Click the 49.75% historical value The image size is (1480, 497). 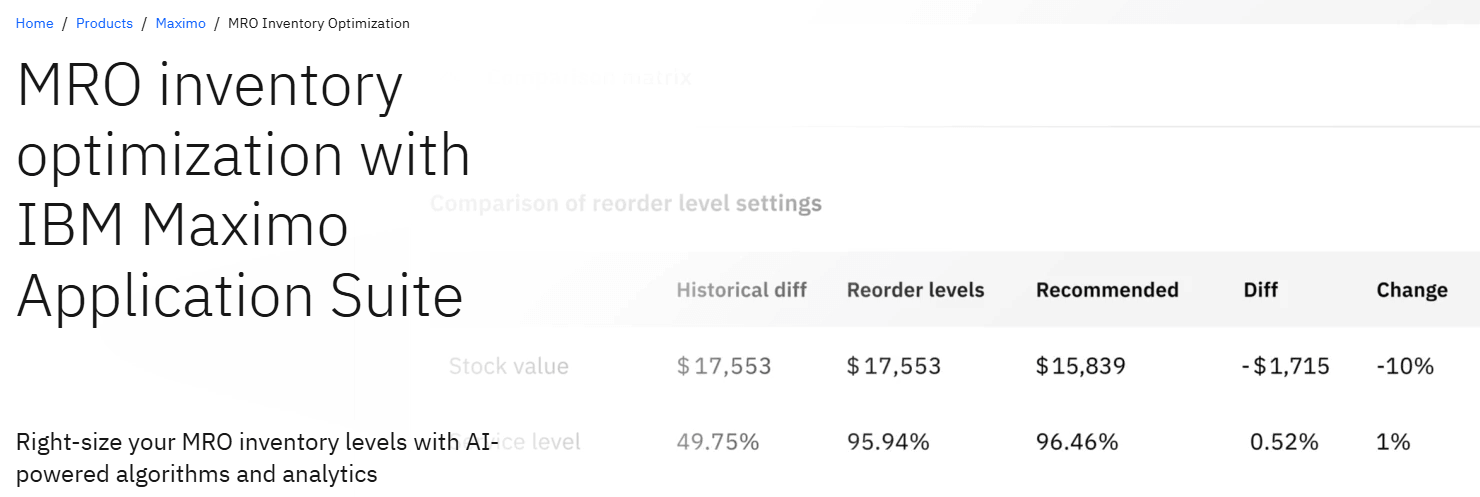pos(717,441)
